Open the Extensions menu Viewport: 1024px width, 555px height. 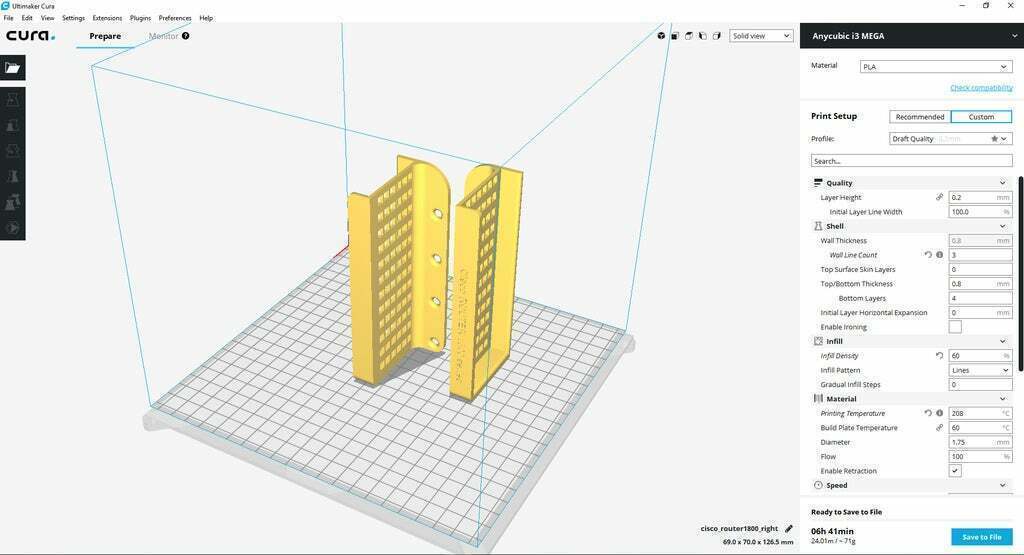tap(107, 18)
